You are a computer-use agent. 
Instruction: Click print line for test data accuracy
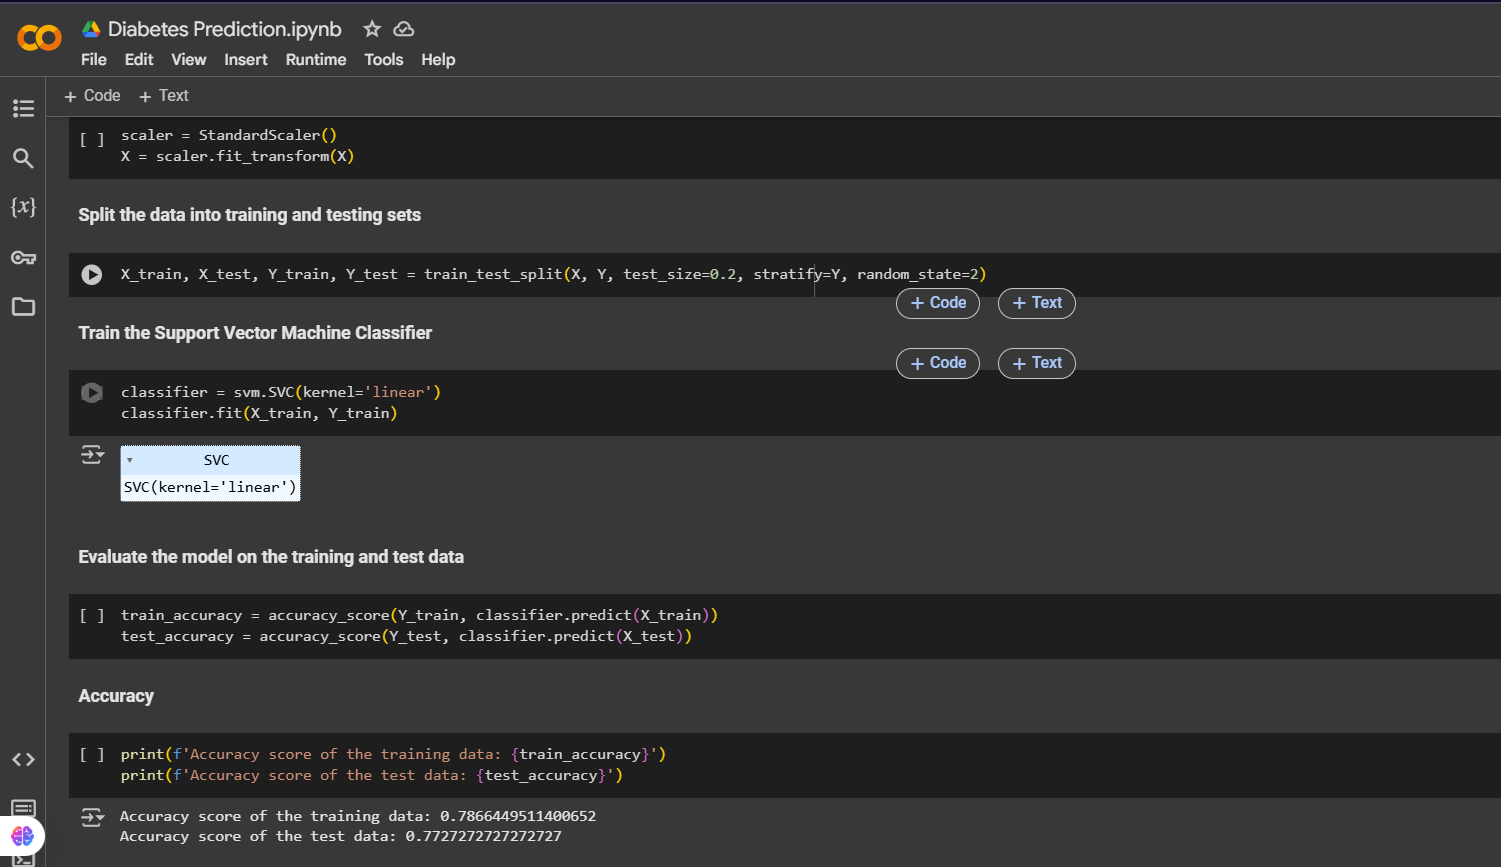coord(372,775)
